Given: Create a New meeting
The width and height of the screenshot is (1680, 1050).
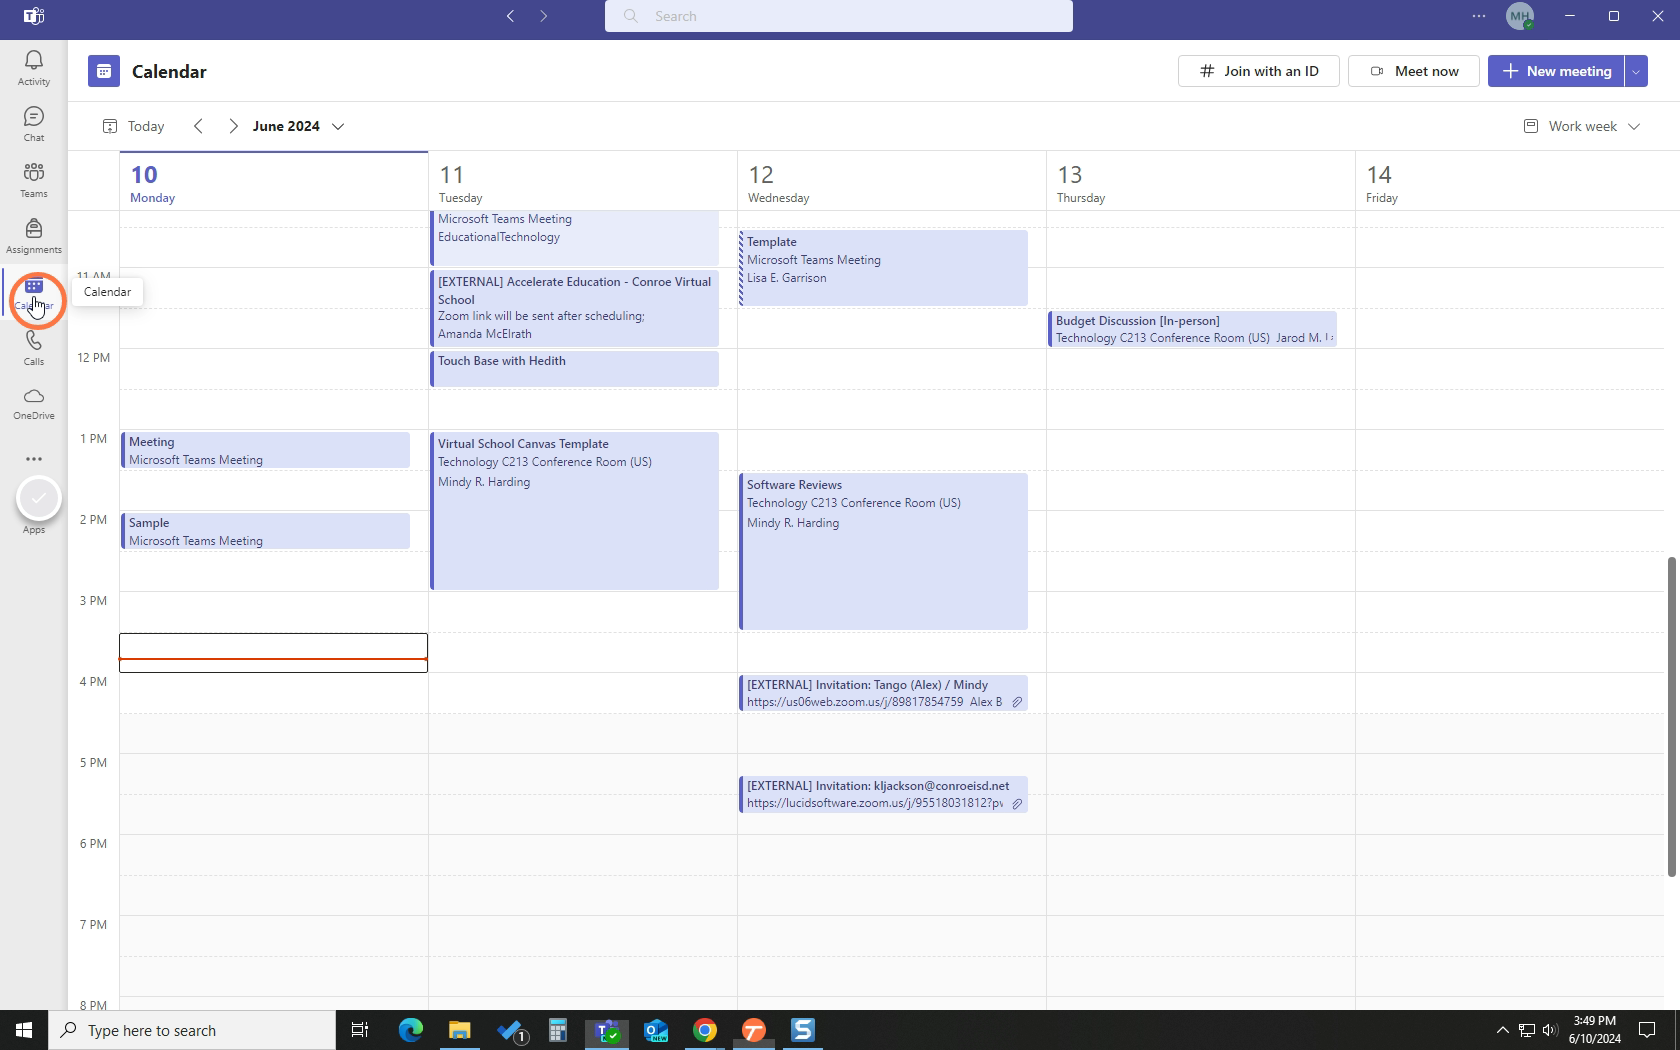Looking at the screenshot, I should pos(1556,71).
